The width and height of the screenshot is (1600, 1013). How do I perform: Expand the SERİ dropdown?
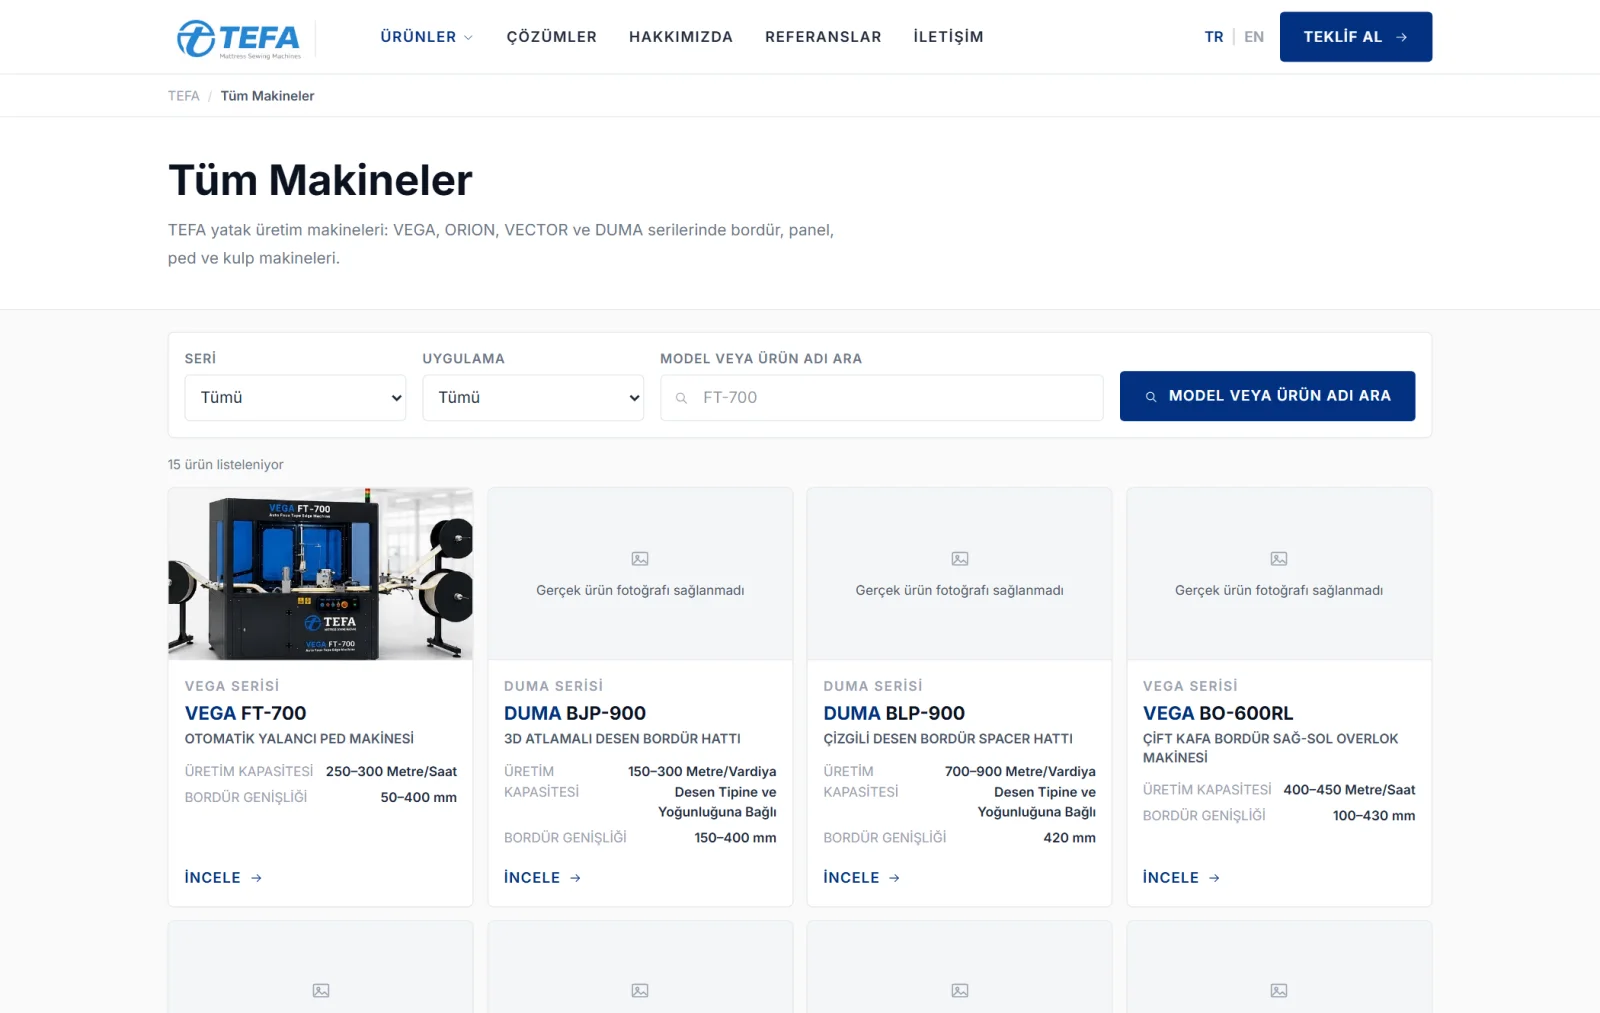pyautogui.click(x=295, y=398)
